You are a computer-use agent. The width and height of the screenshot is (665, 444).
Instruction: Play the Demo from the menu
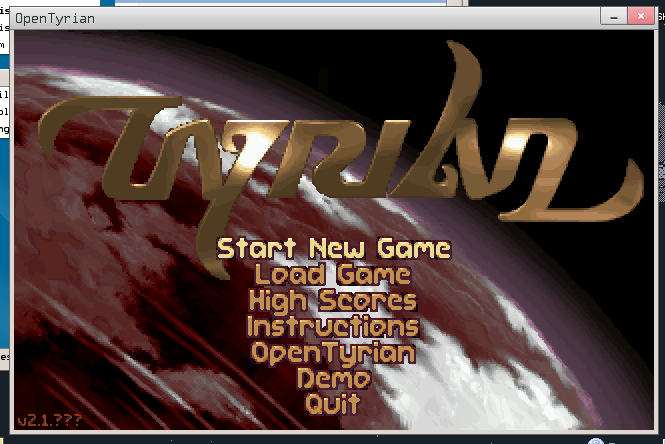(333, 378)
